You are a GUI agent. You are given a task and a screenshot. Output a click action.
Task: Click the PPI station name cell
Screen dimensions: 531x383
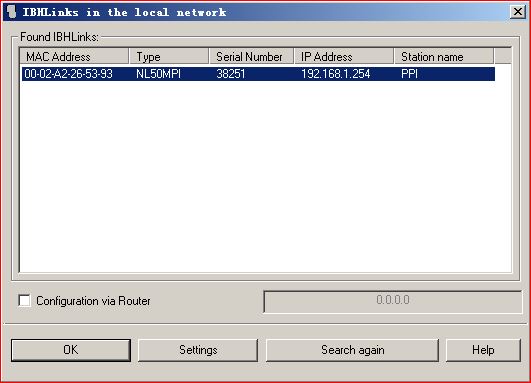pos(409,74)
